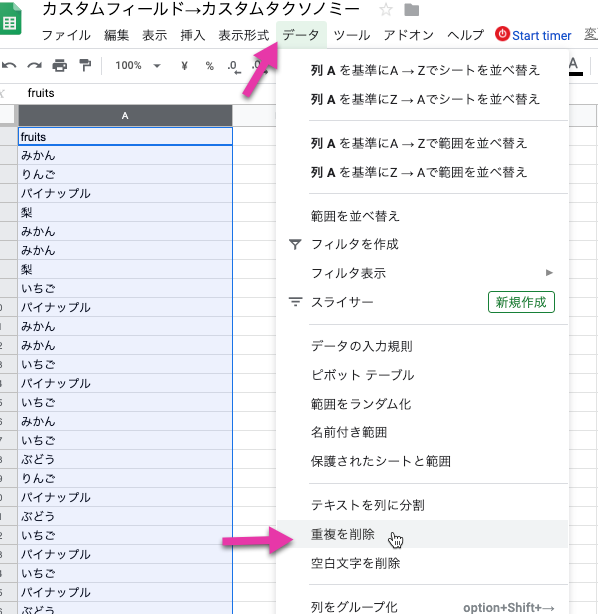598x614 pixels.
Task: Choose テキストを列に分割 menu item
Action: 422,505
